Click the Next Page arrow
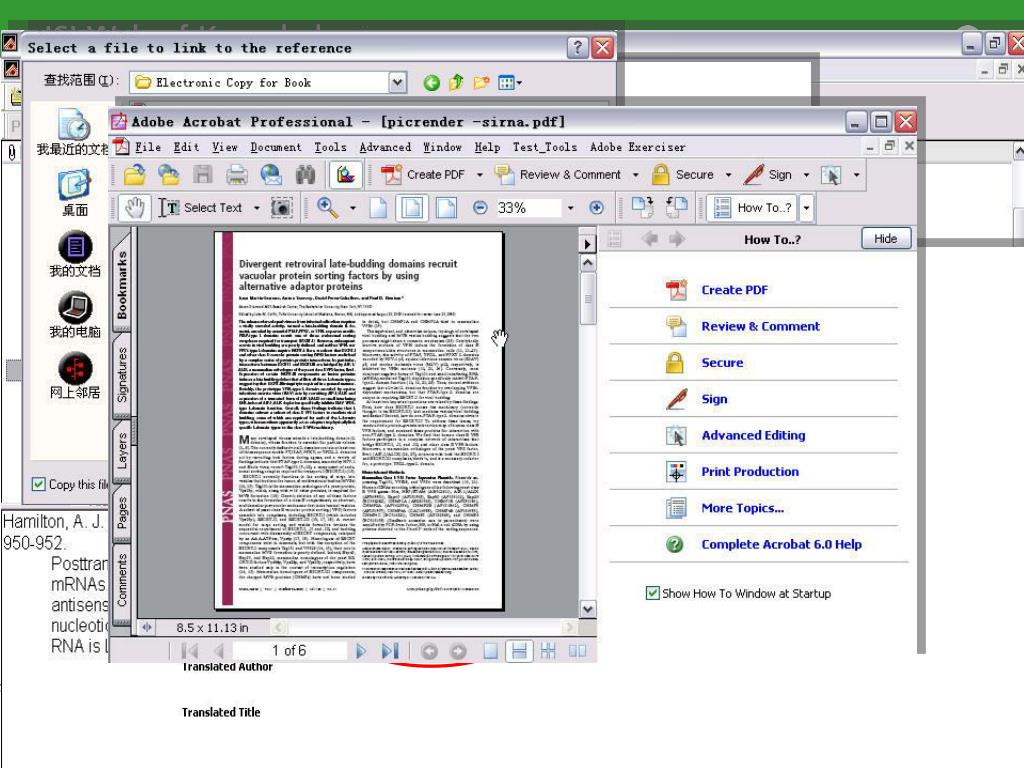 coord(361,651)
